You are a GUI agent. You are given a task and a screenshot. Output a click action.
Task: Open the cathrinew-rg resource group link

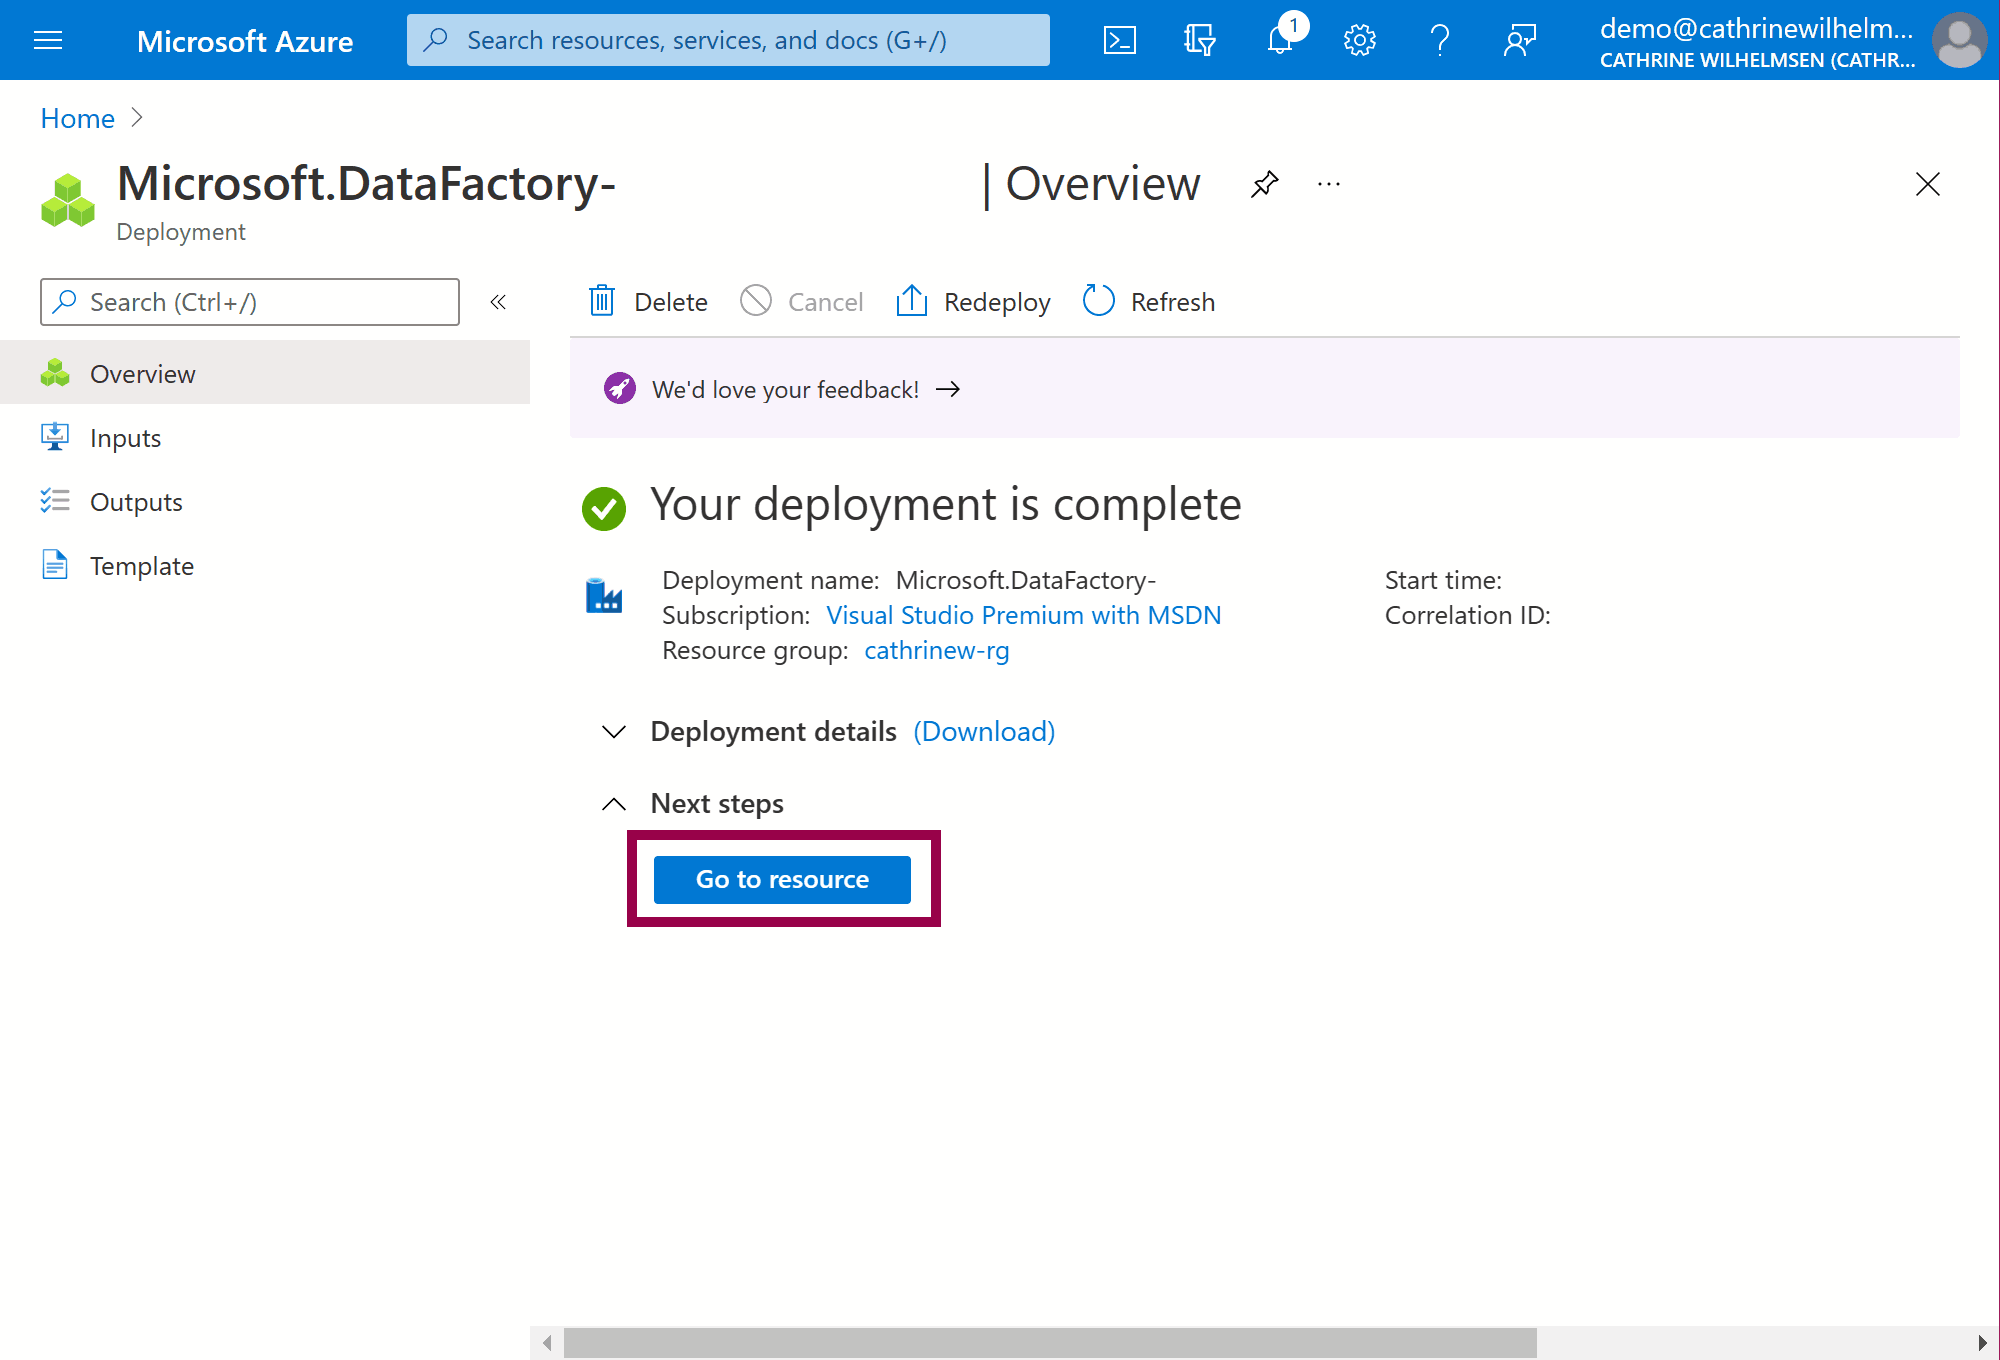(x=936, y=650)
